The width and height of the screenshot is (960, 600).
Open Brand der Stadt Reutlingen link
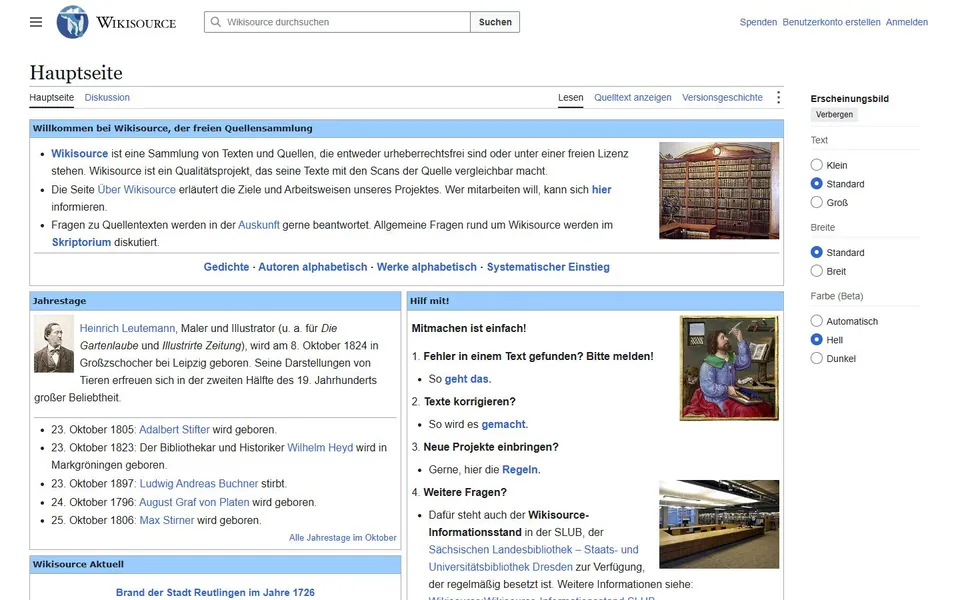coord(215,593)
